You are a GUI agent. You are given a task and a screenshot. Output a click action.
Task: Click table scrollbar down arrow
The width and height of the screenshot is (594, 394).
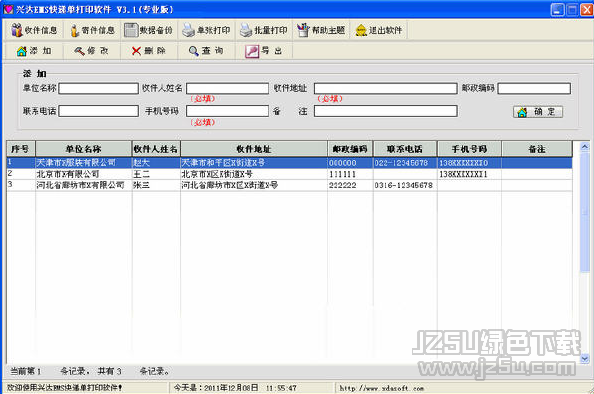585,358
